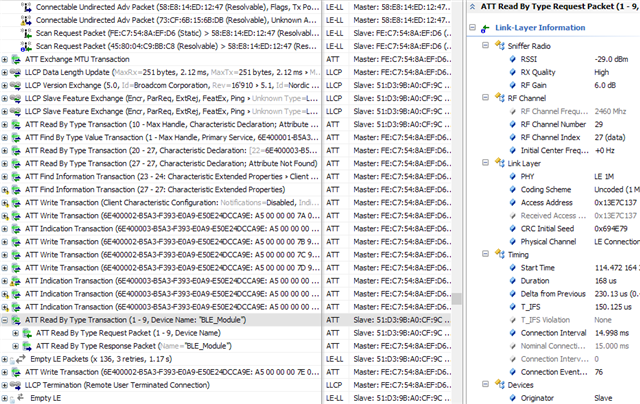Image resolution: width=640 pixels, height=404 pixels.
Task: Click the ATT Find By Type Value Transaction icon
Action: tap(16, 137)
